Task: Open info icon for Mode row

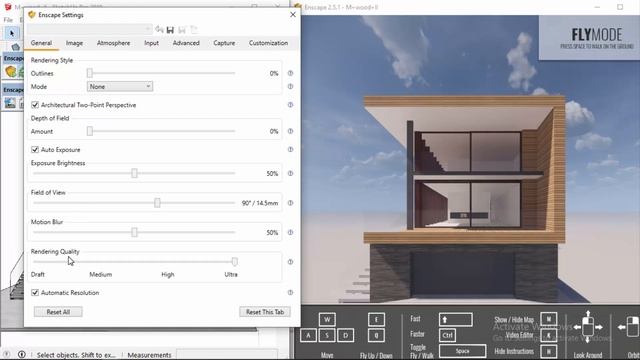Action: pos(290,87)
